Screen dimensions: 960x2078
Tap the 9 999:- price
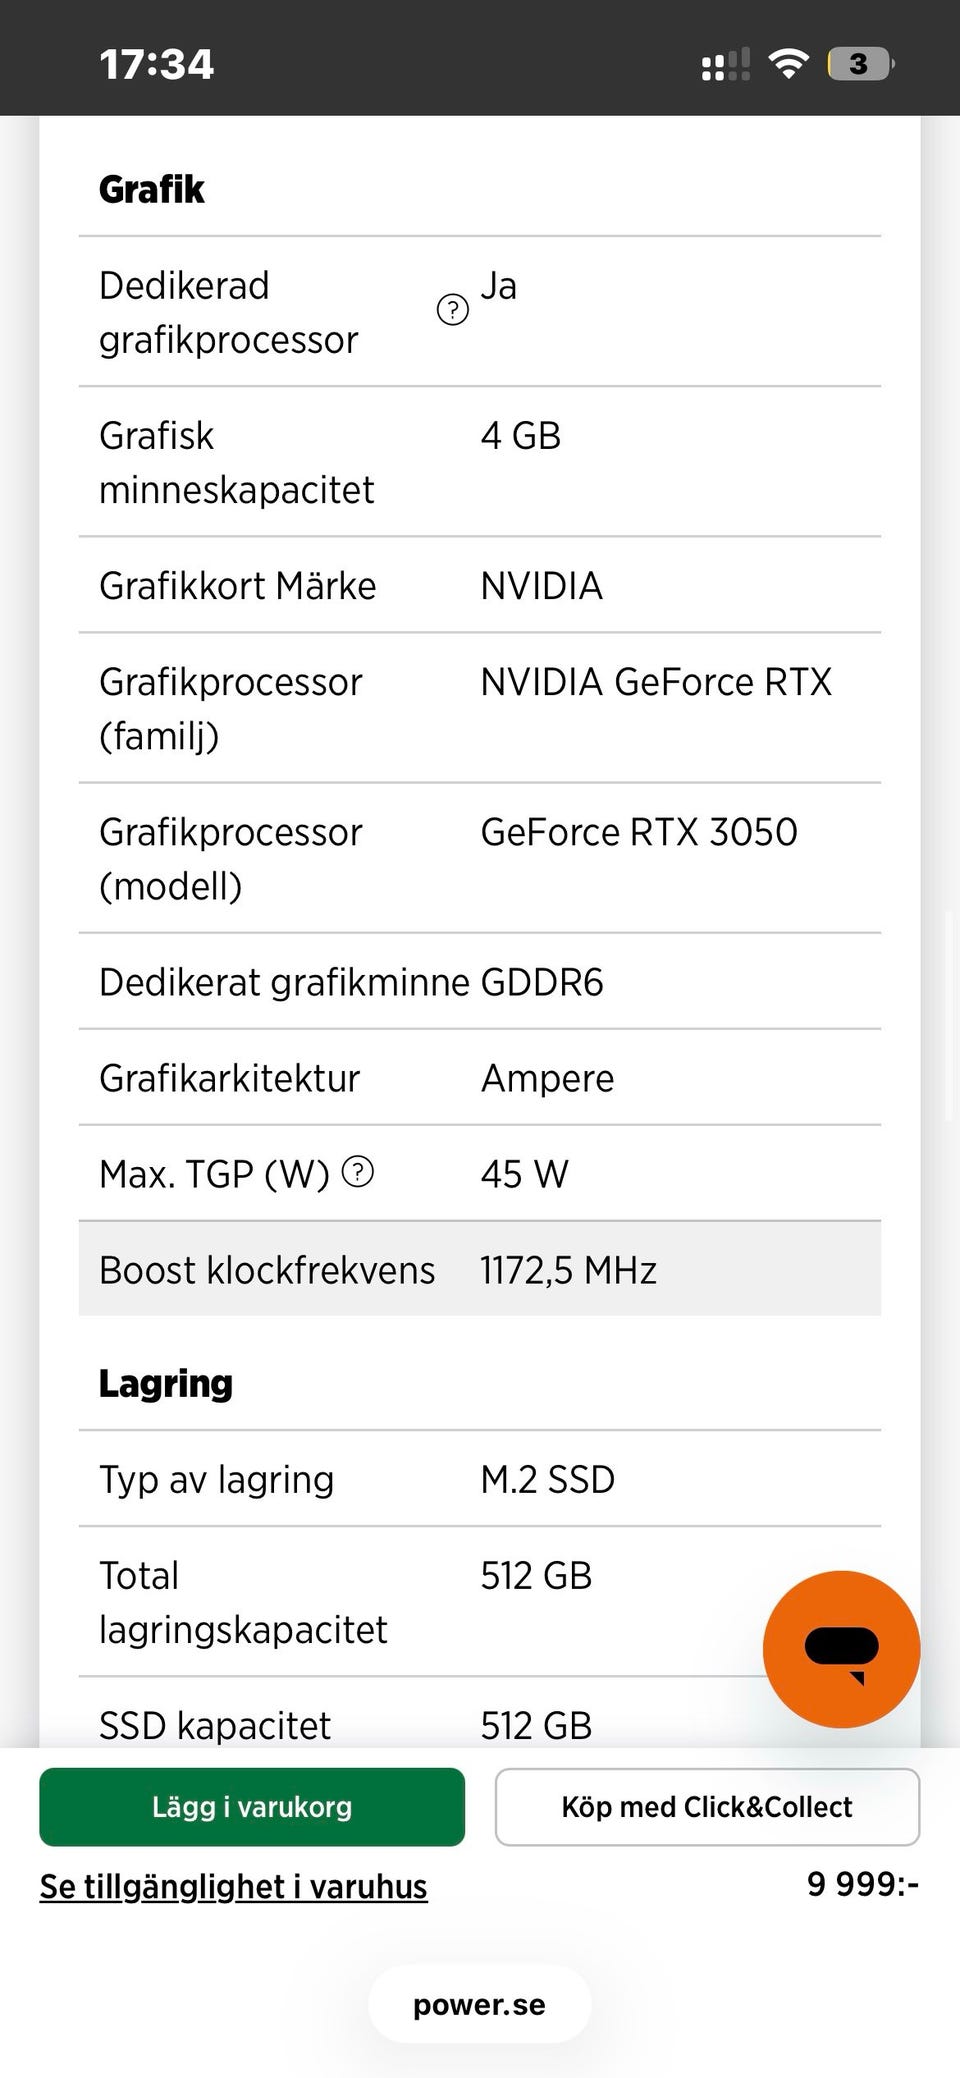pos(862,1884)
